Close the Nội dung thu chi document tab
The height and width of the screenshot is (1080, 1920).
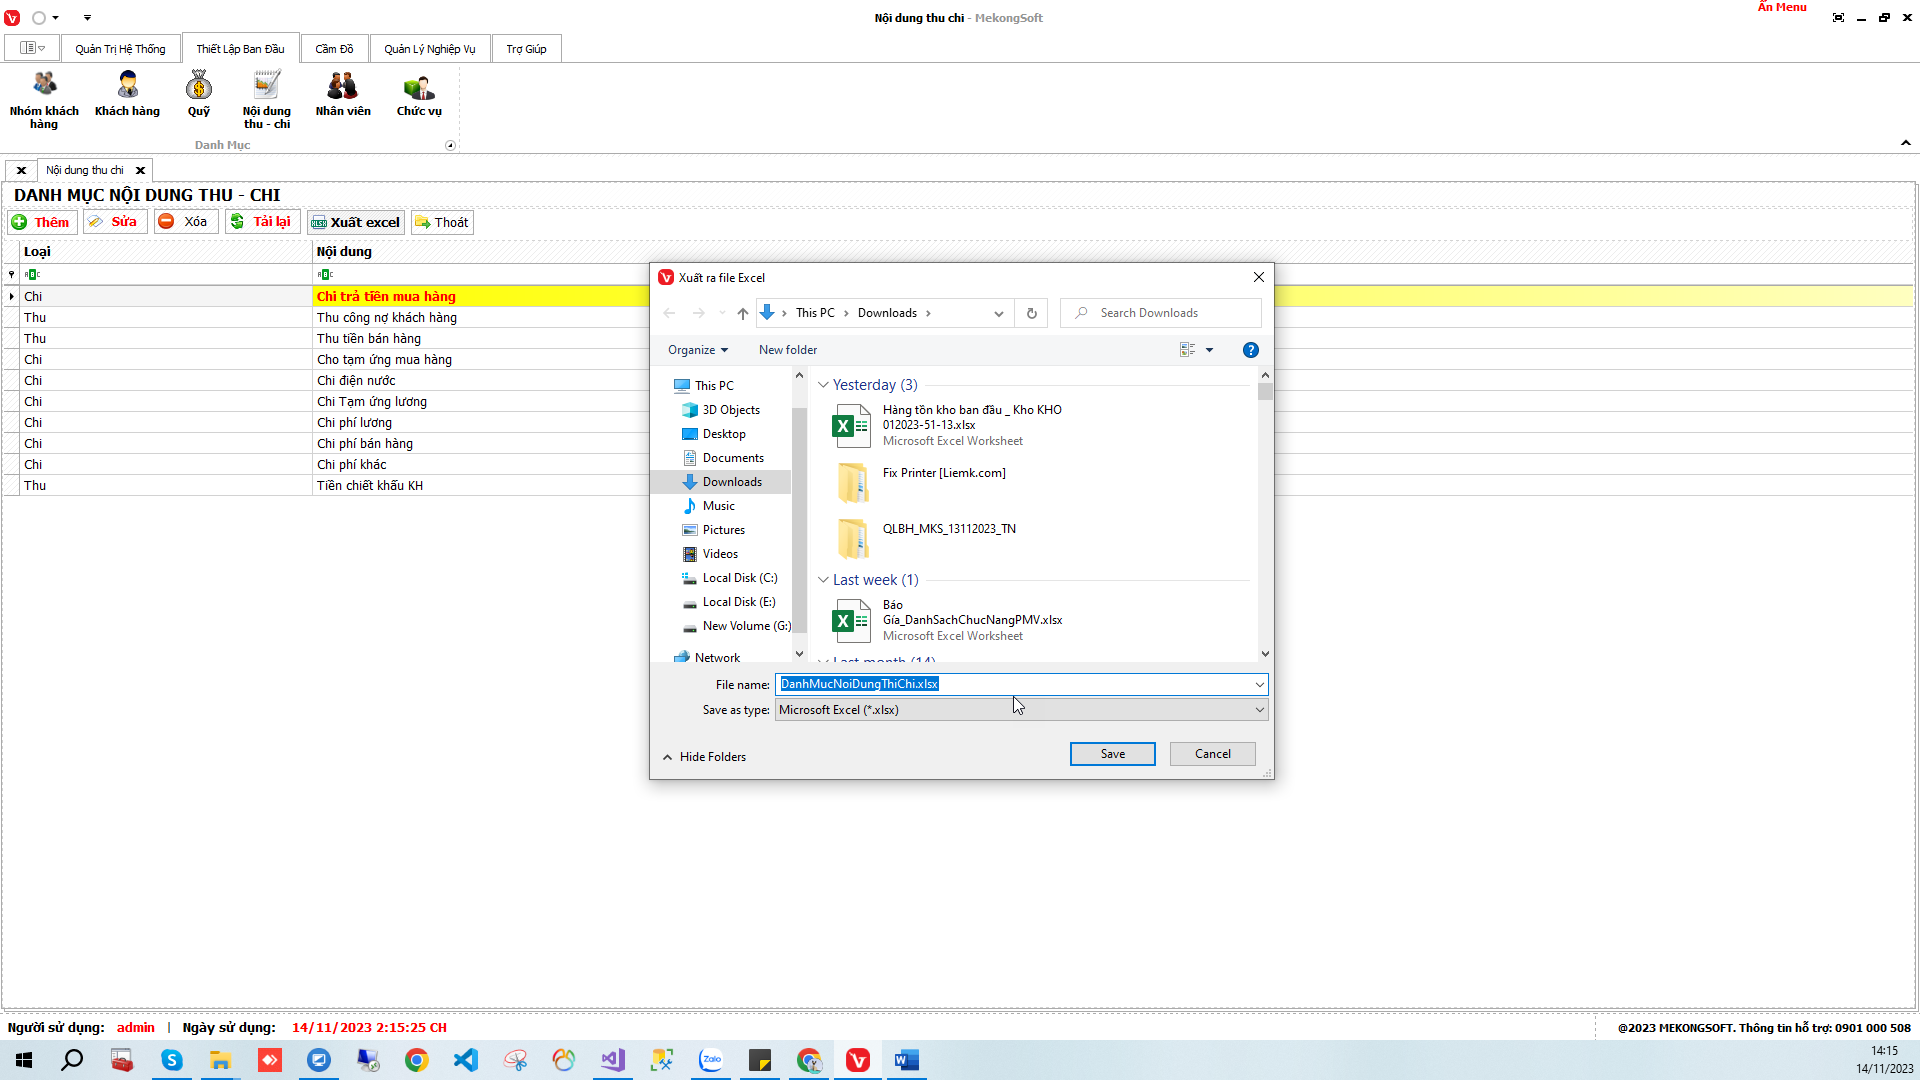pyautogui.click(x=141, y=170)
